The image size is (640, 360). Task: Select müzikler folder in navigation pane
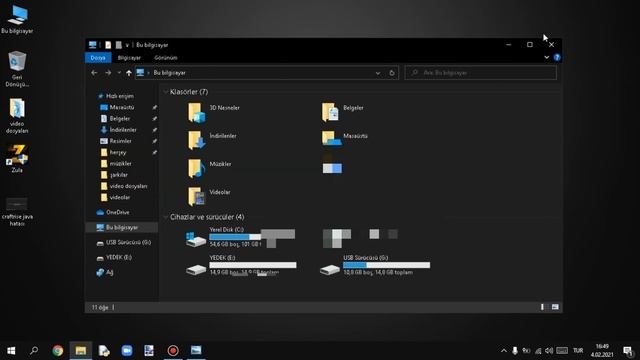tap(120, 163)
